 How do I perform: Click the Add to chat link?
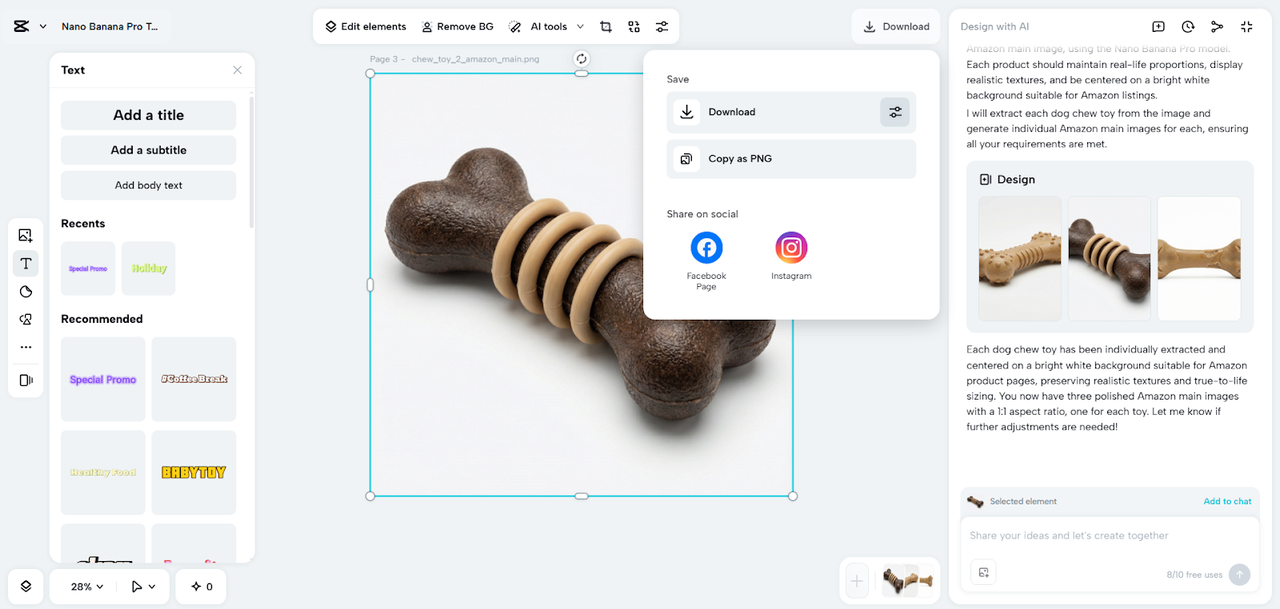pyautogui.click(x=1227, y=501)
